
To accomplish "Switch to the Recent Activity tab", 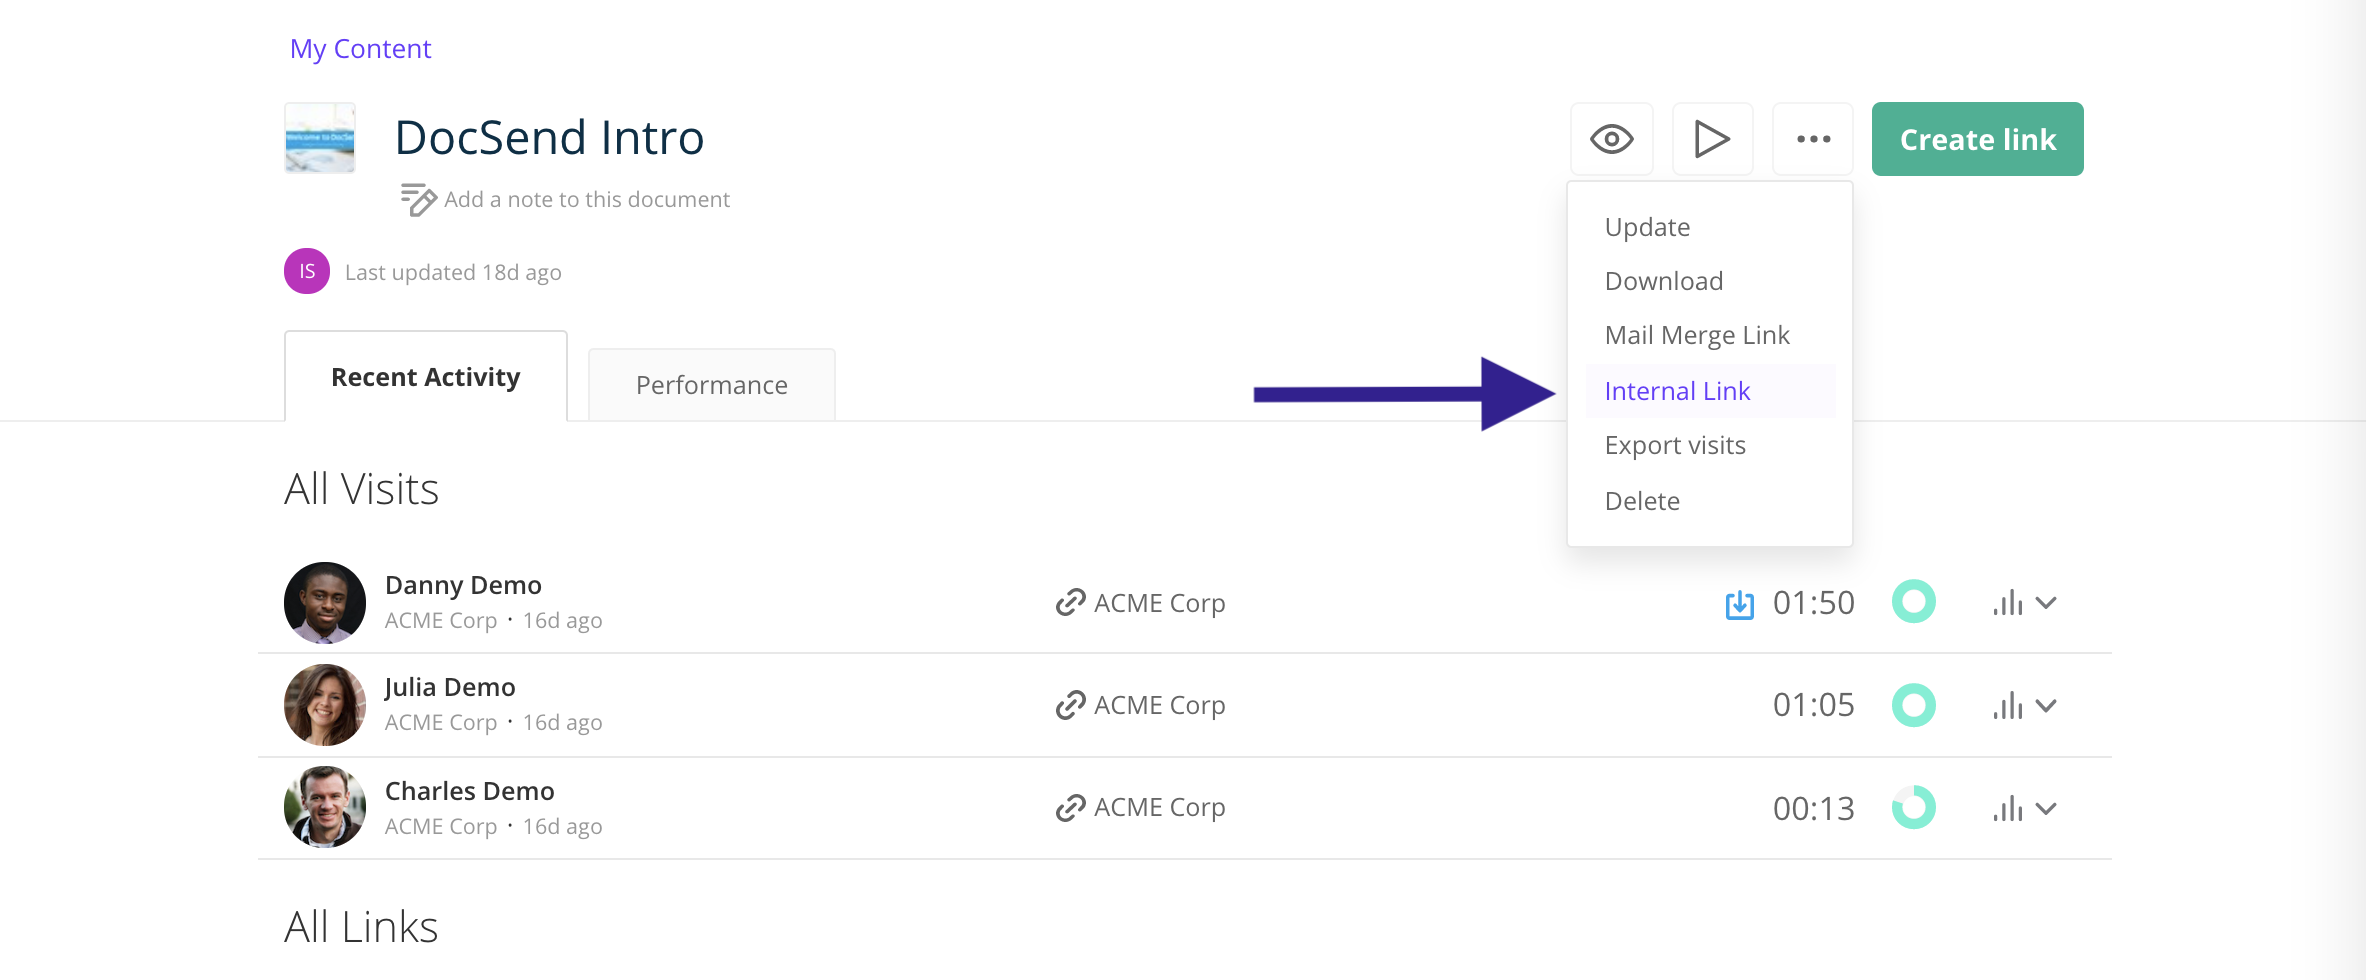I will [x=426, y=377].
